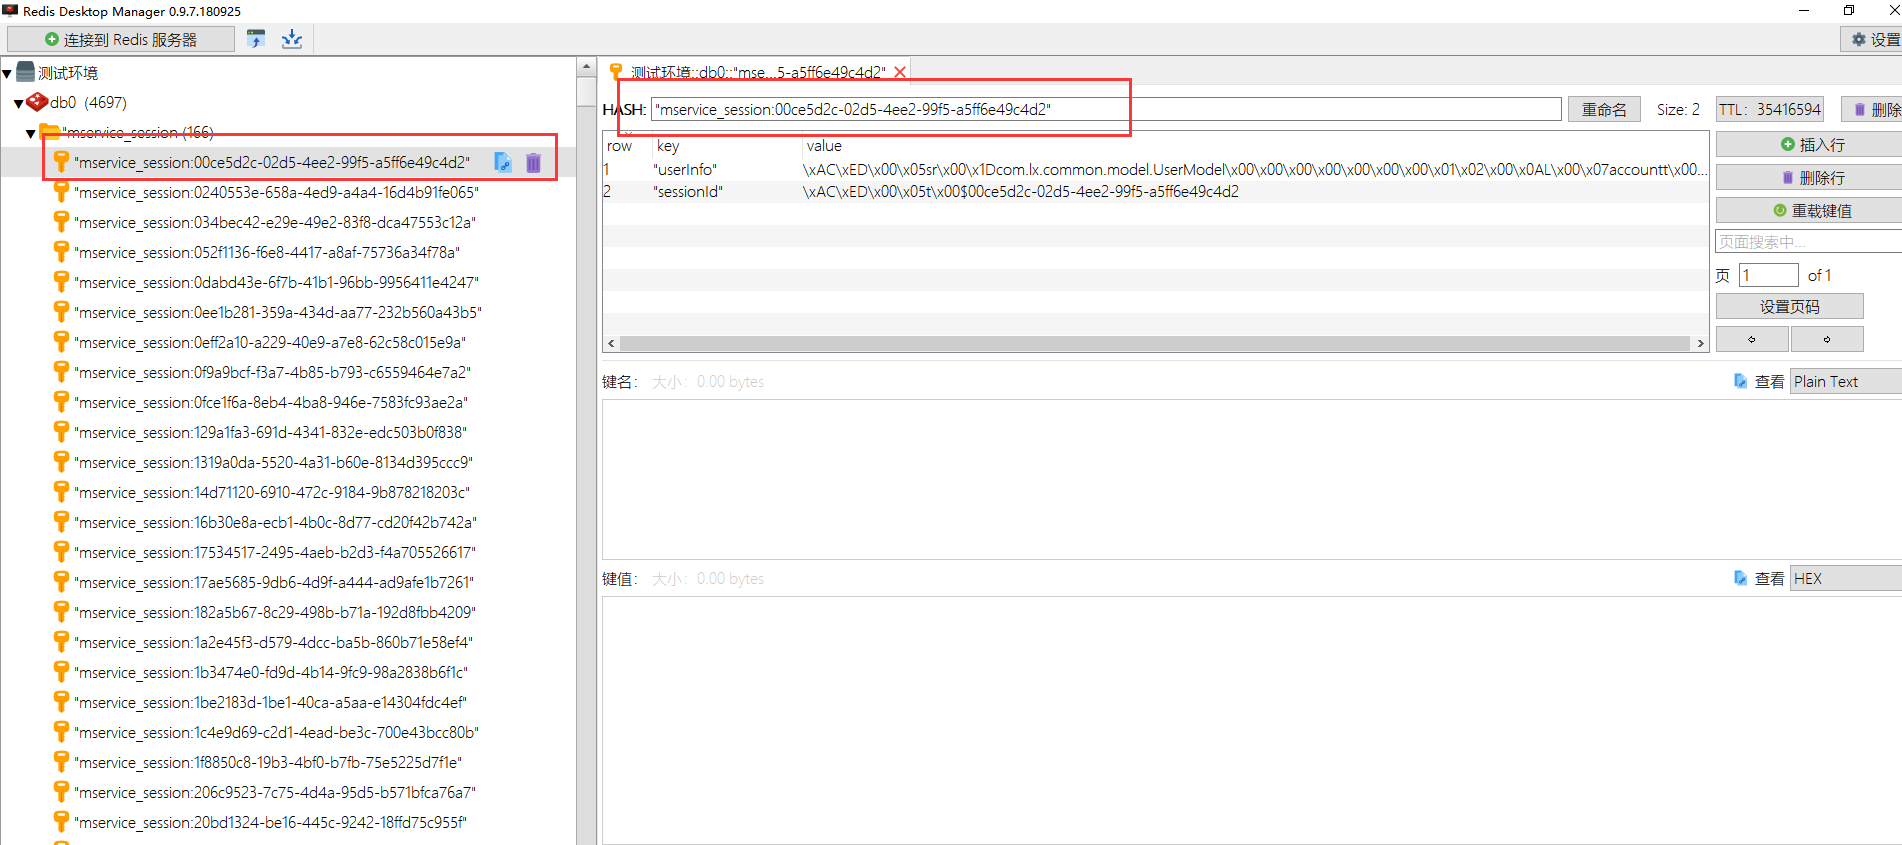Select key mservice_session:1b3474e0

coord(271,672)
